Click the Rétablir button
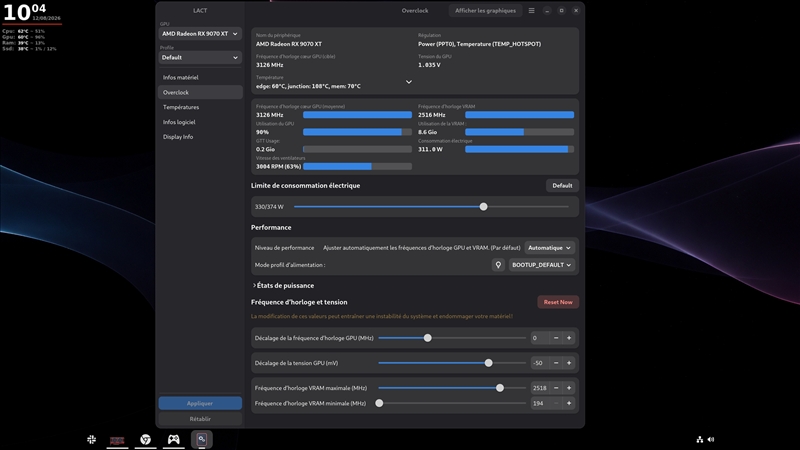Viewport: 800px width, 450px height. [200, 419]
